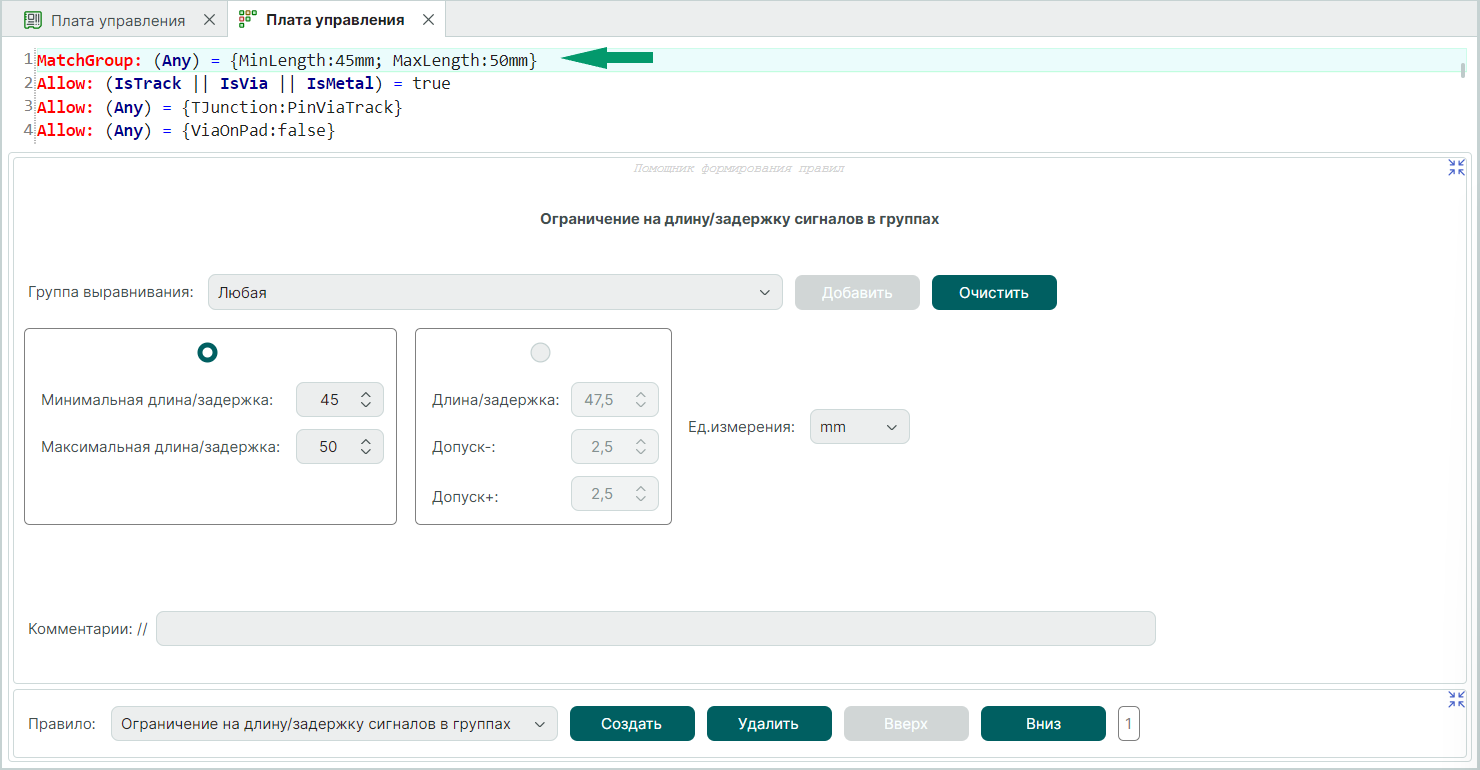This screenshot has height=770, width=1480.
Task: Click the IsTrack Allow rule on line 2
Action: point(244,84)
